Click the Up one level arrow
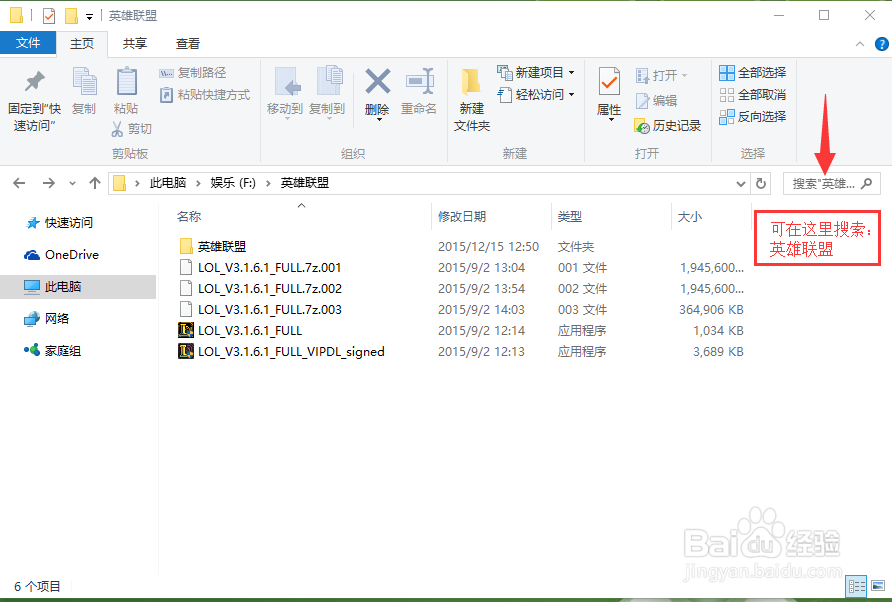 [95, 183]
